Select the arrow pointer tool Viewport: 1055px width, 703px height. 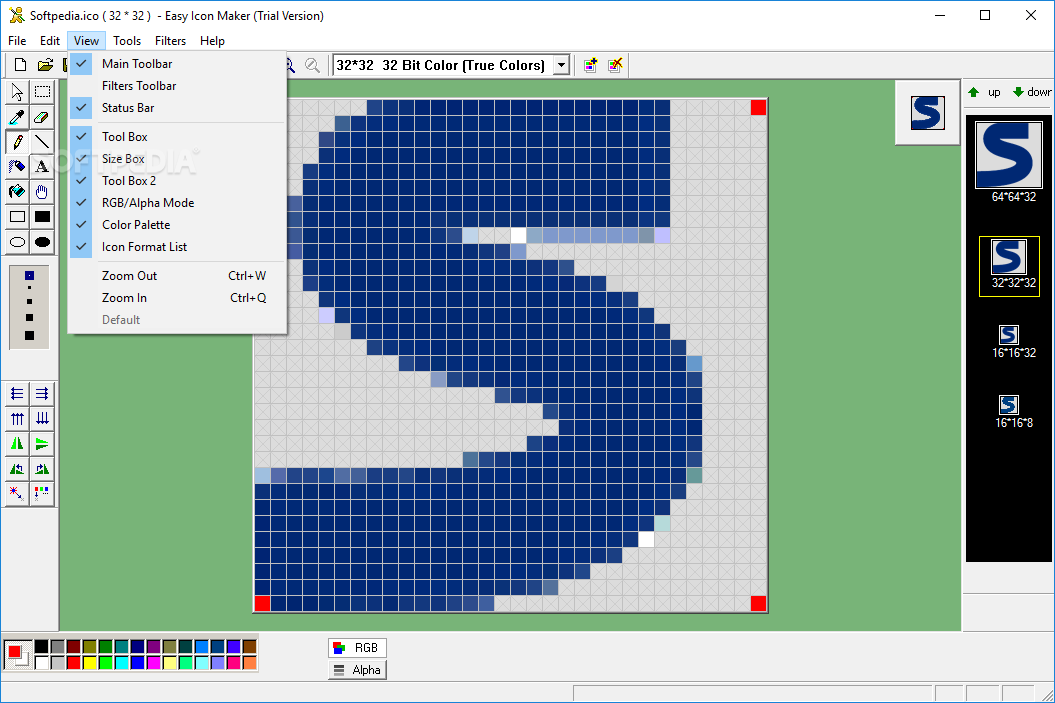point(17,91)
